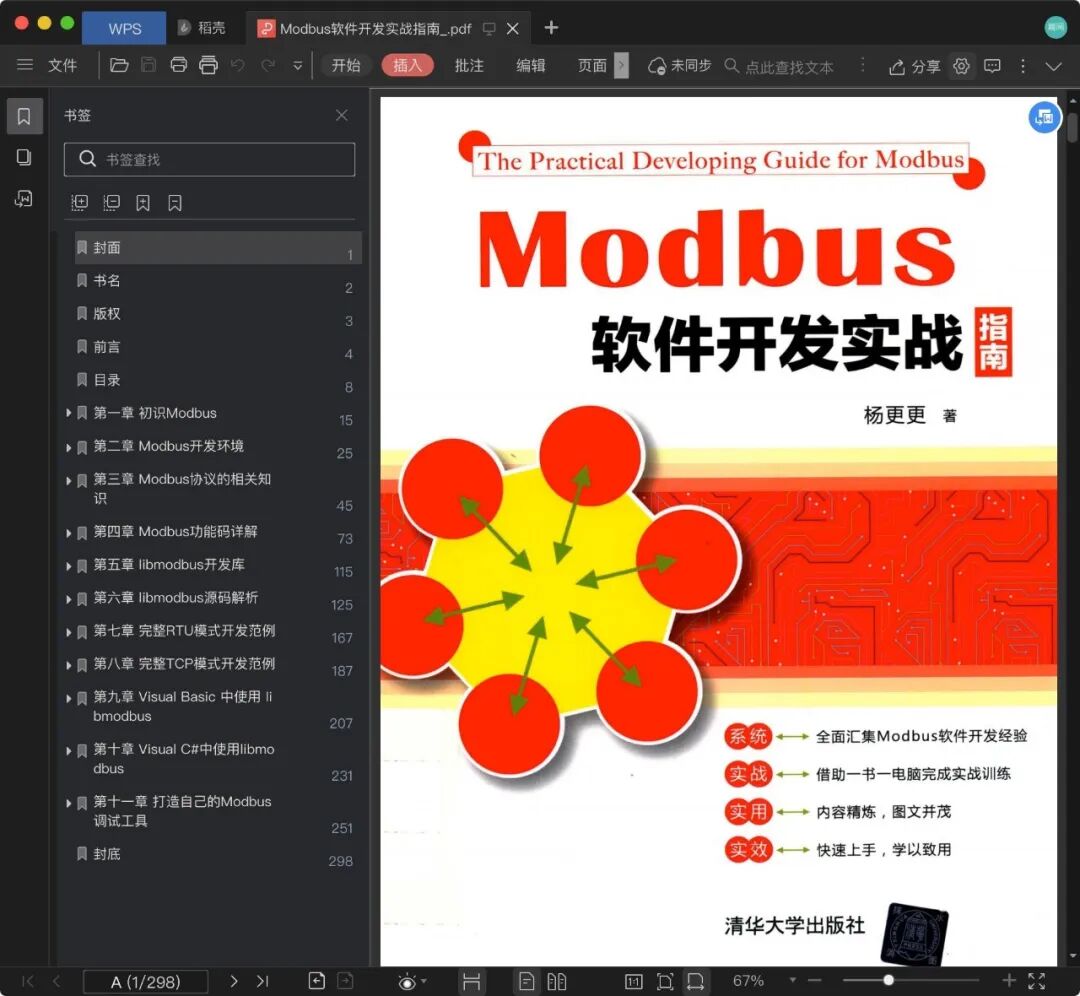Click the print icon in the toolbar

pyautogui.click(x=179, y=63)
